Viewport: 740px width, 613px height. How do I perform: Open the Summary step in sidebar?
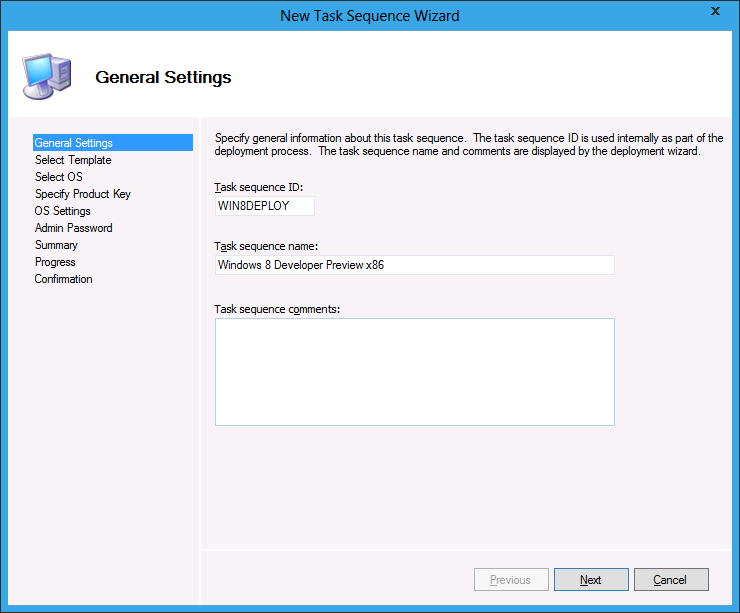[x=56, y=245]
